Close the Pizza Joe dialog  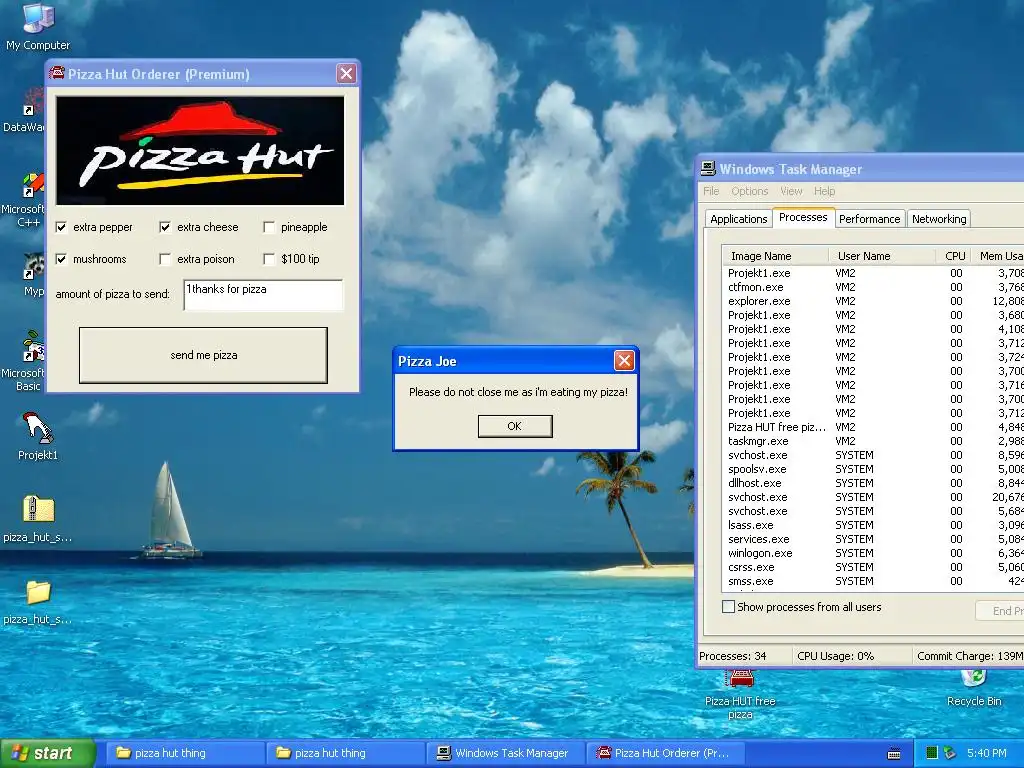(624, 360)
